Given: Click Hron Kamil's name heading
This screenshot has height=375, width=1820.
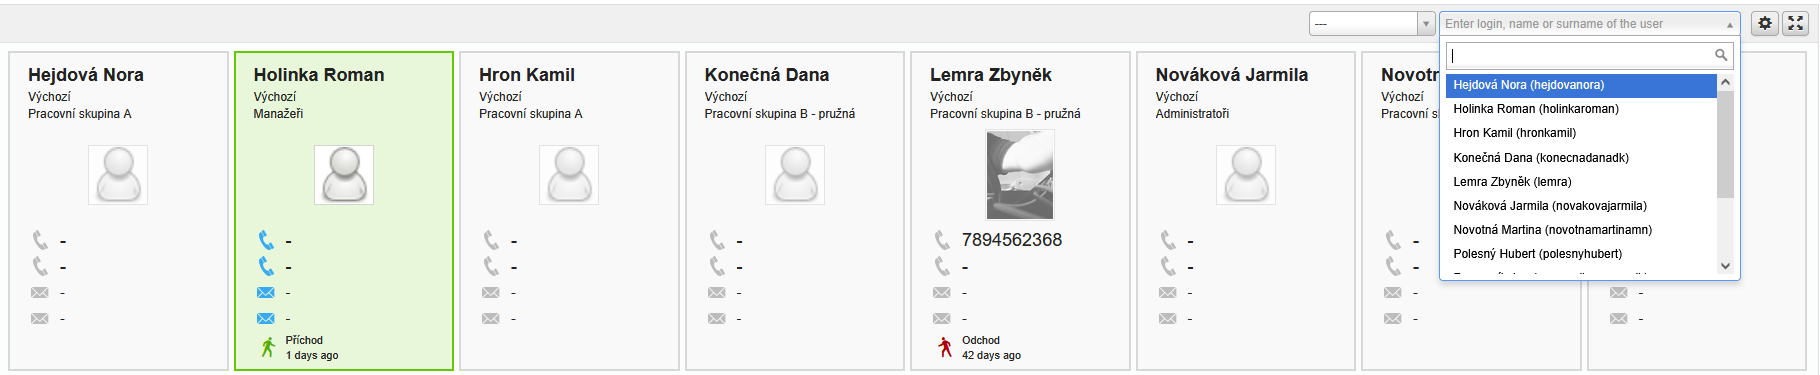Looking at the screenshot, I should tap(527, 75).
